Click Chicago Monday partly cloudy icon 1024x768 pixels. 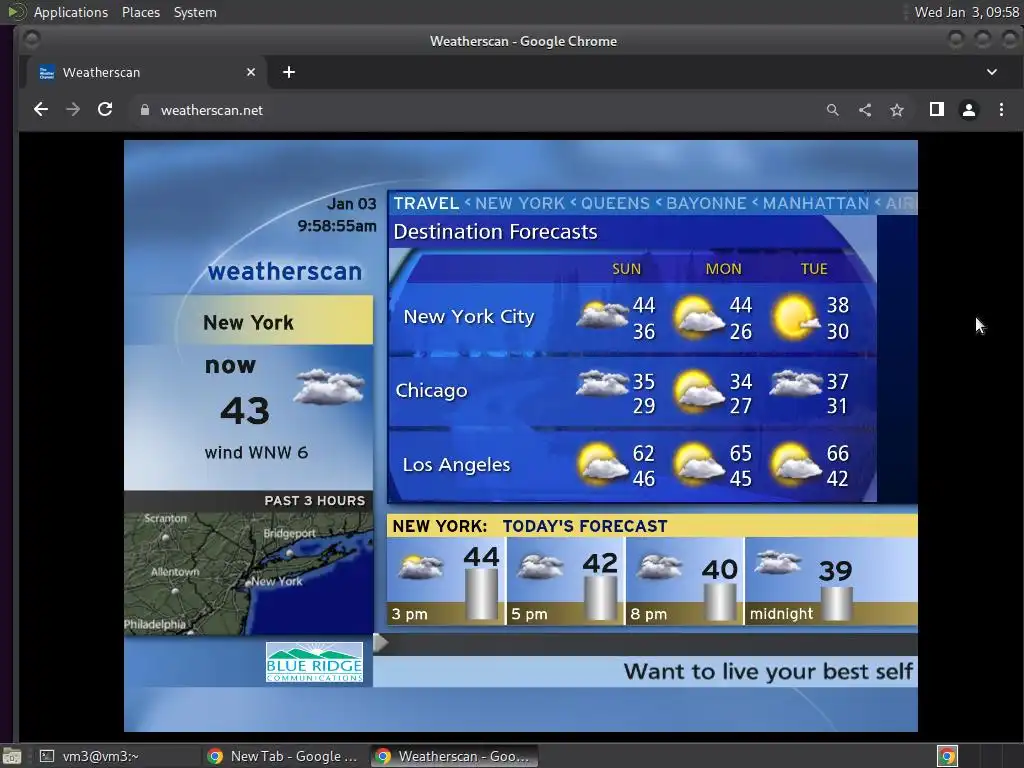(x=699, y=392)
